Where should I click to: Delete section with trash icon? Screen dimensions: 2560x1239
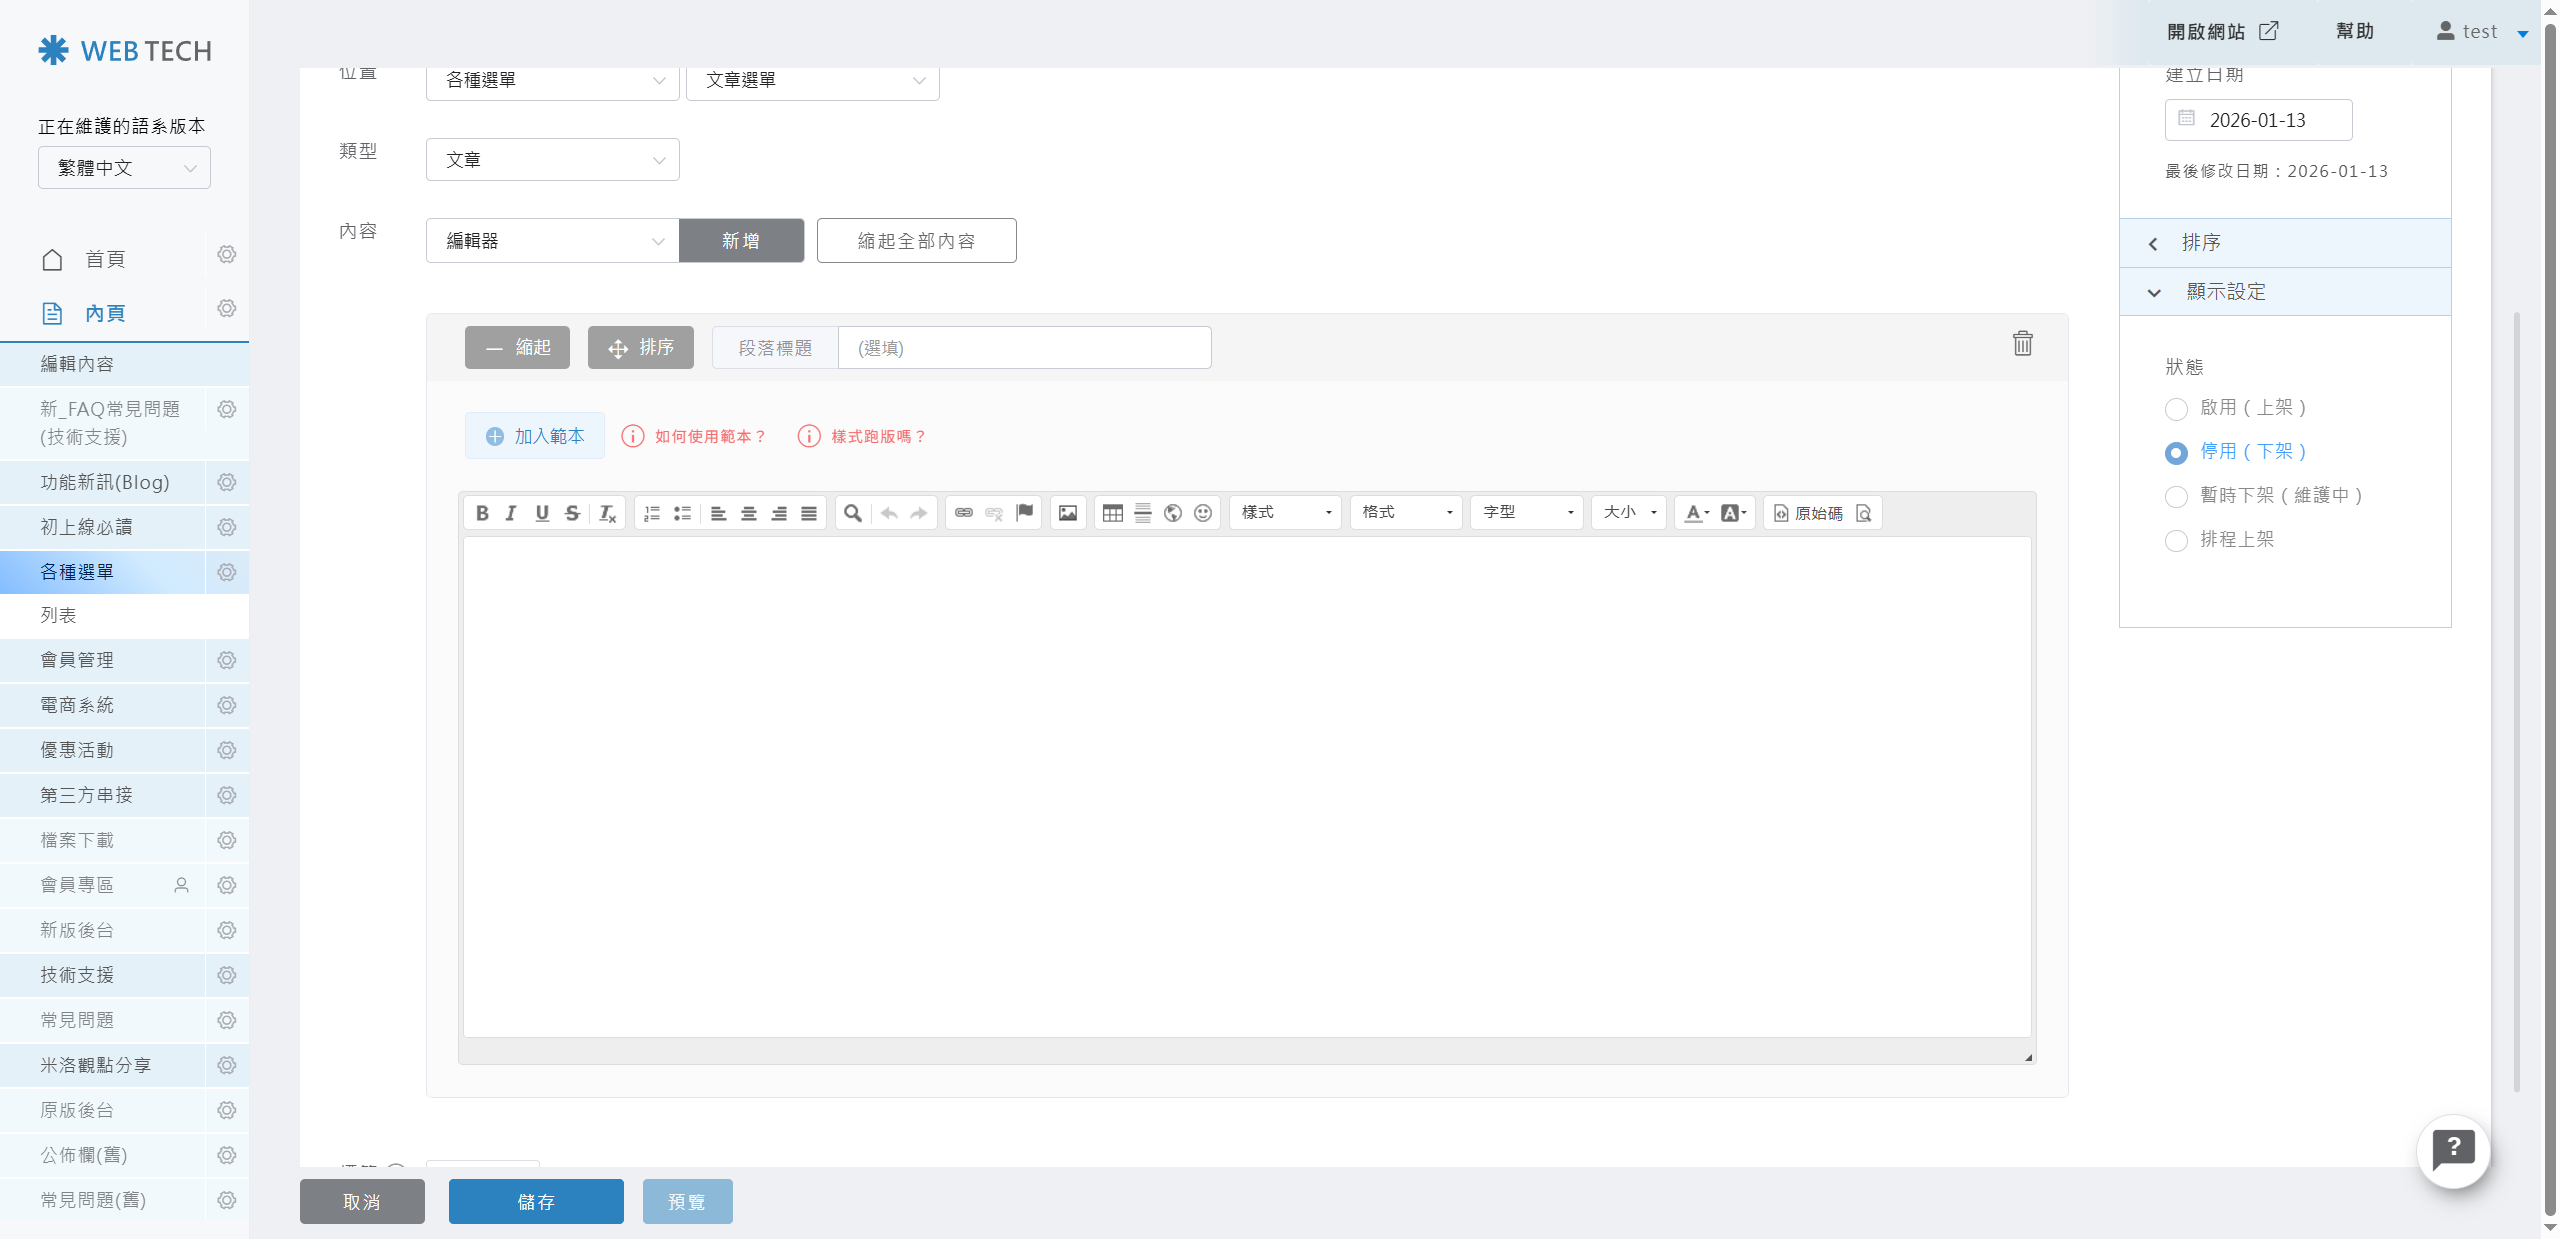click(x=2022, y=344)
